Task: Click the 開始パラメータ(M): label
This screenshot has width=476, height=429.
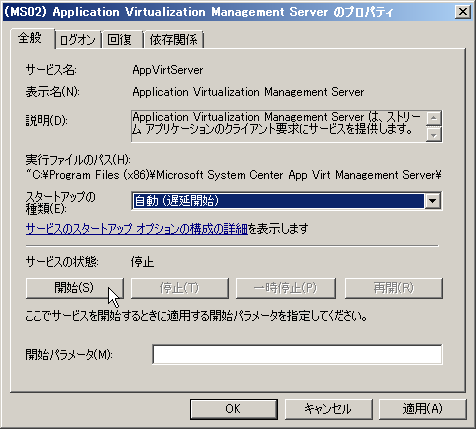Action: pos(69,355)
